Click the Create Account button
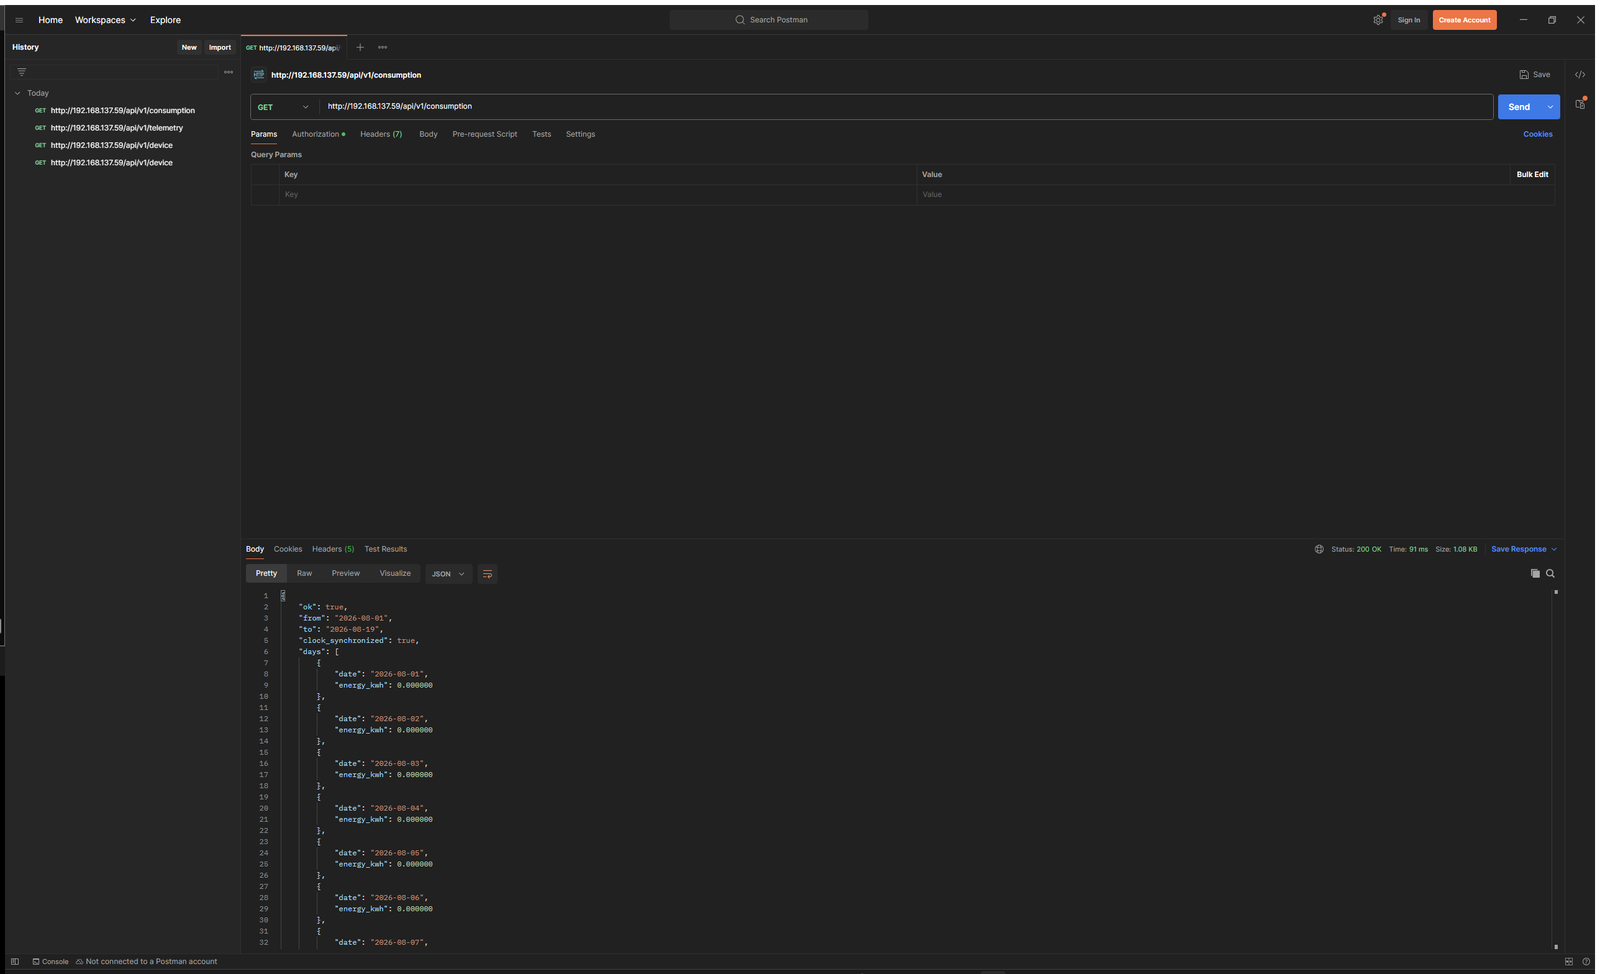Image resolution: width=1600 pixels, height=974 pixels. [1464, 20]
